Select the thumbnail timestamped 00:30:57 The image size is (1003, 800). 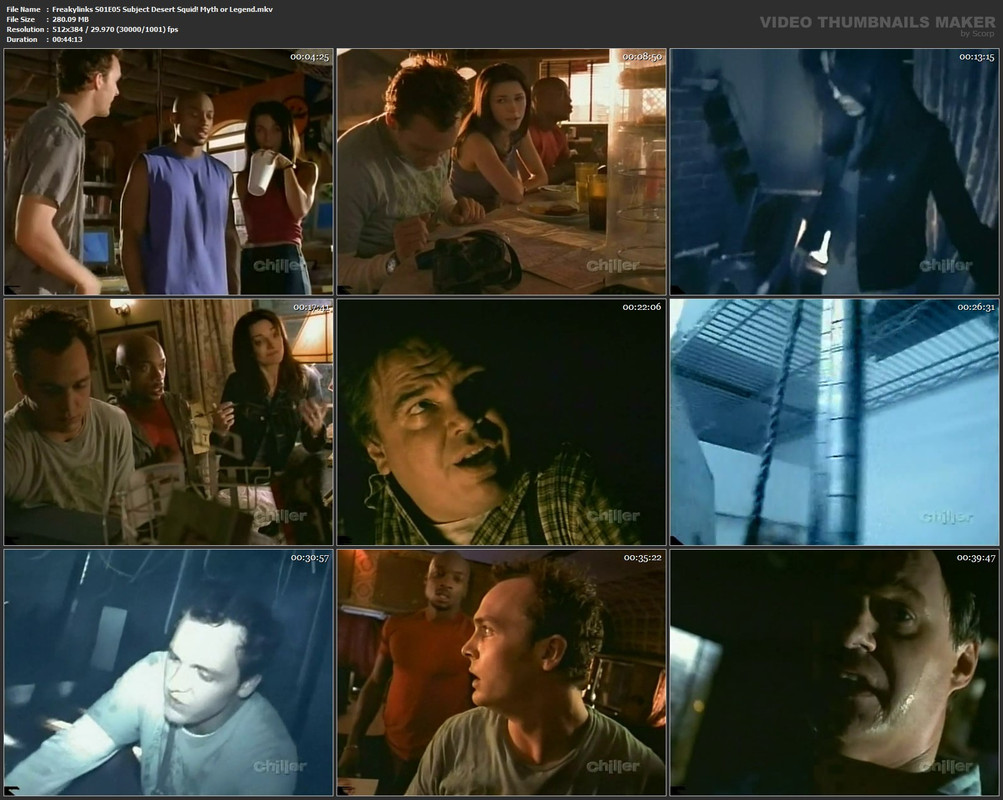(x=168, y=673)
